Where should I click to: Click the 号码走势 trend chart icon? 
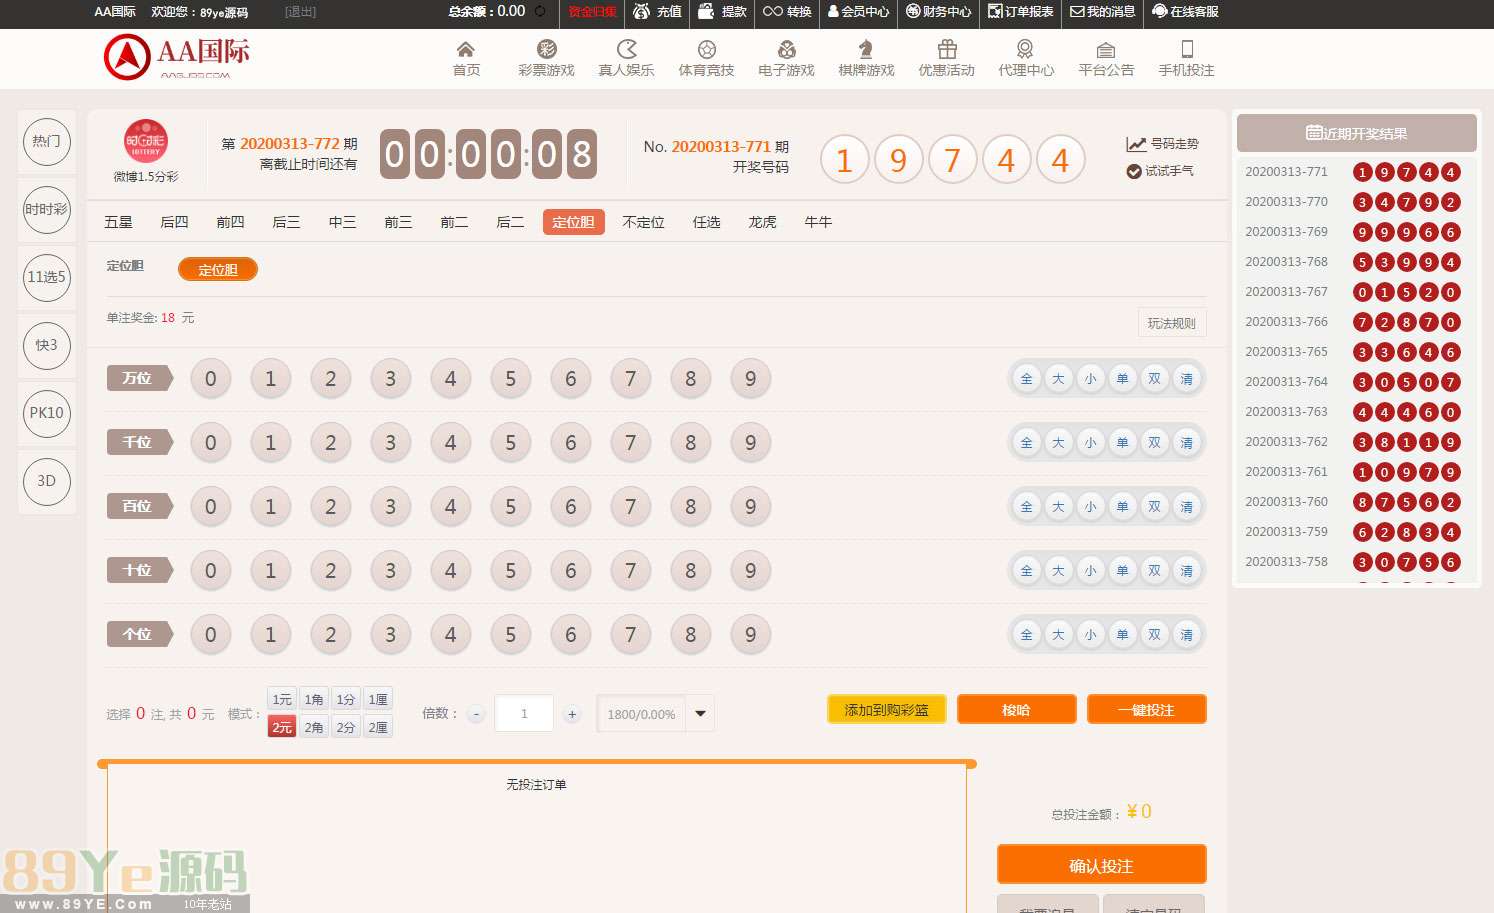[1135, 144]
